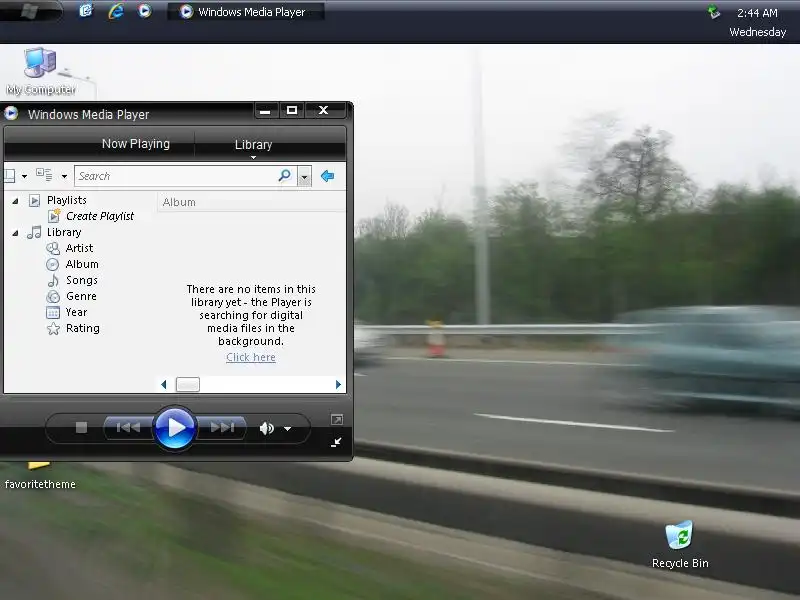Viewport: 800px width, 600px height.
Task: Click the Library music notes icon
Action: click(34, 232)
